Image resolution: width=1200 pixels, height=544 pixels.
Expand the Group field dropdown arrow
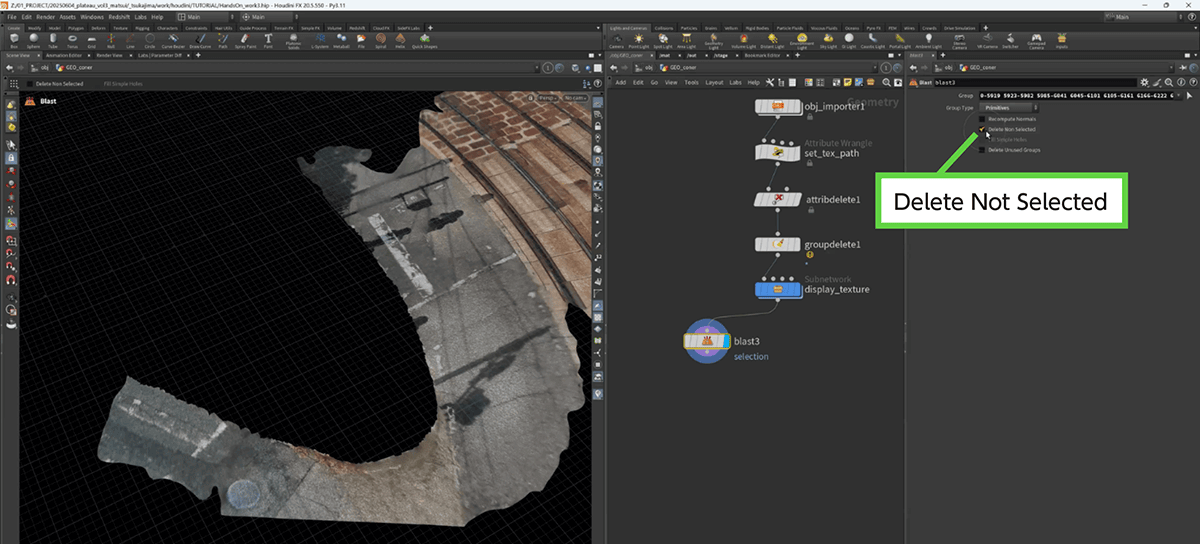(1177, 95)
